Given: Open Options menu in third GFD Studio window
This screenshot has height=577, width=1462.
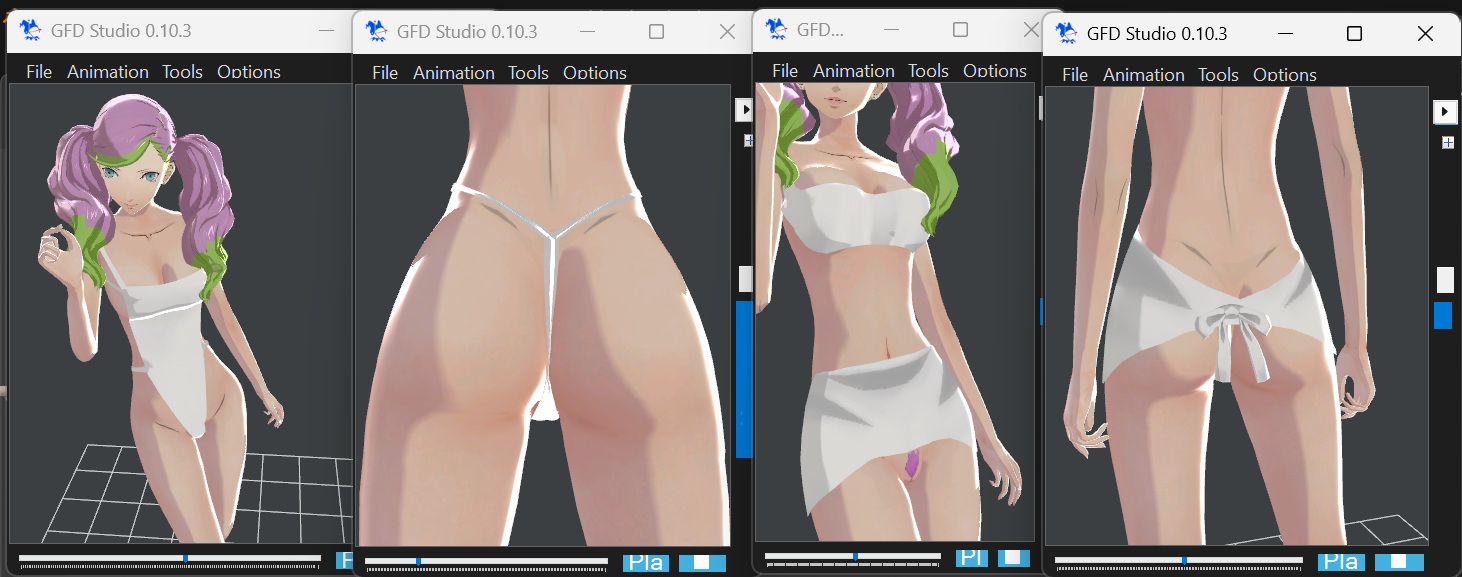Looking at the screenshot, I should point(995,71).
